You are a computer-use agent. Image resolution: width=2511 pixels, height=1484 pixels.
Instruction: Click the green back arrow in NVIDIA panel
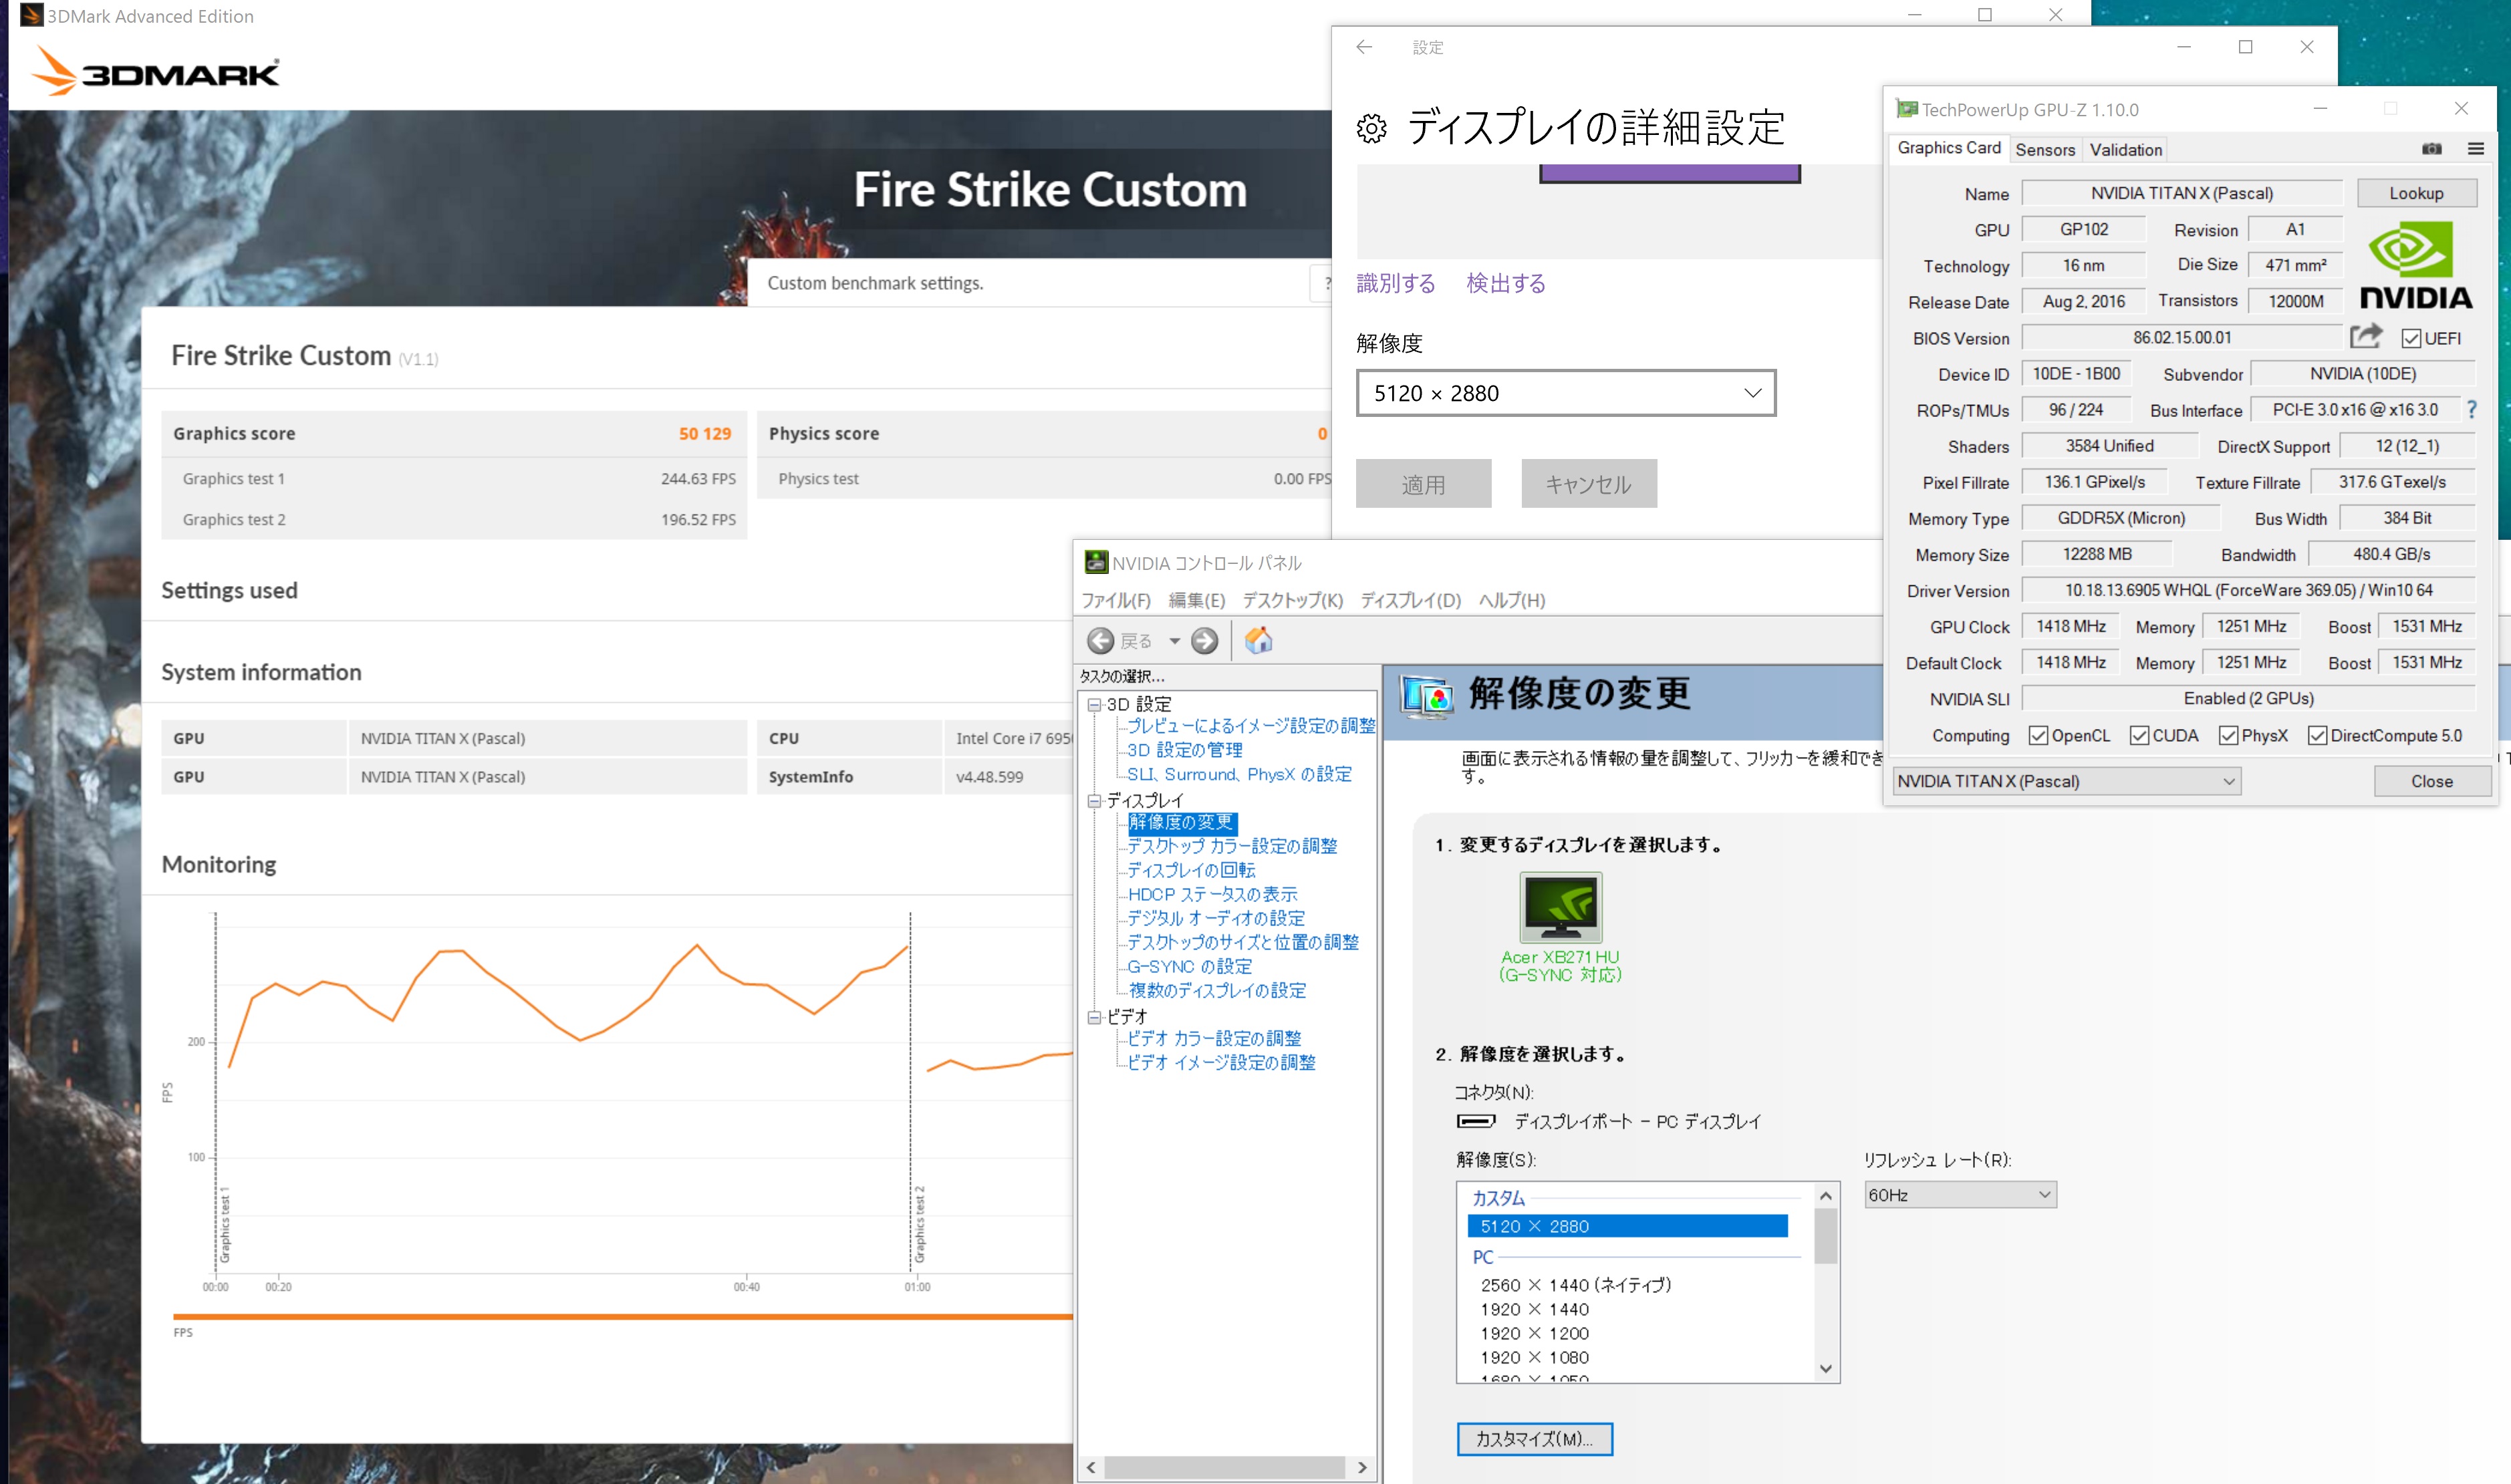tap(1101, 641)
